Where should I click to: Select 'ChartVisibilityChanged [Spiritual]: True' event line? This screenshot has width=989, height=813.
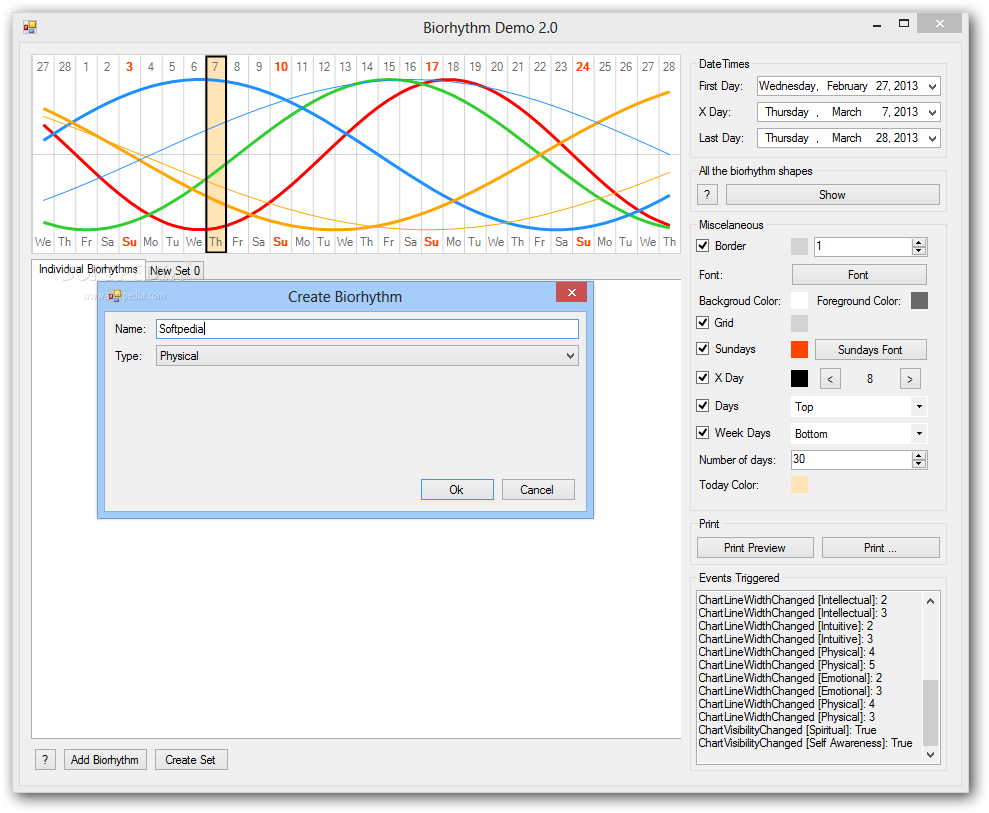tap(787, 730)
